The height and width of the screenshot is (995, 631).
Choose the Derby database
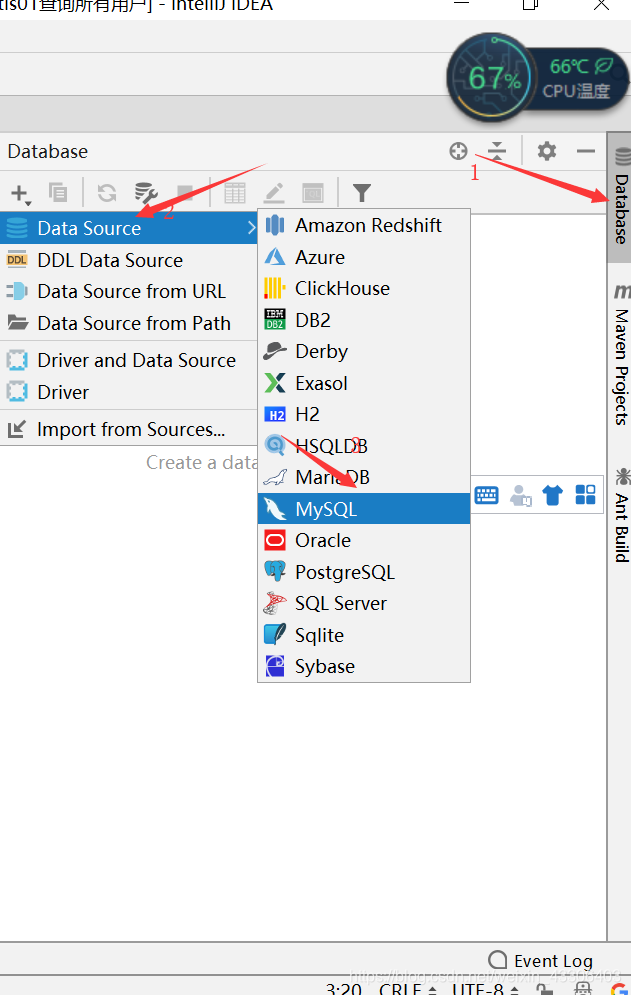364,351
